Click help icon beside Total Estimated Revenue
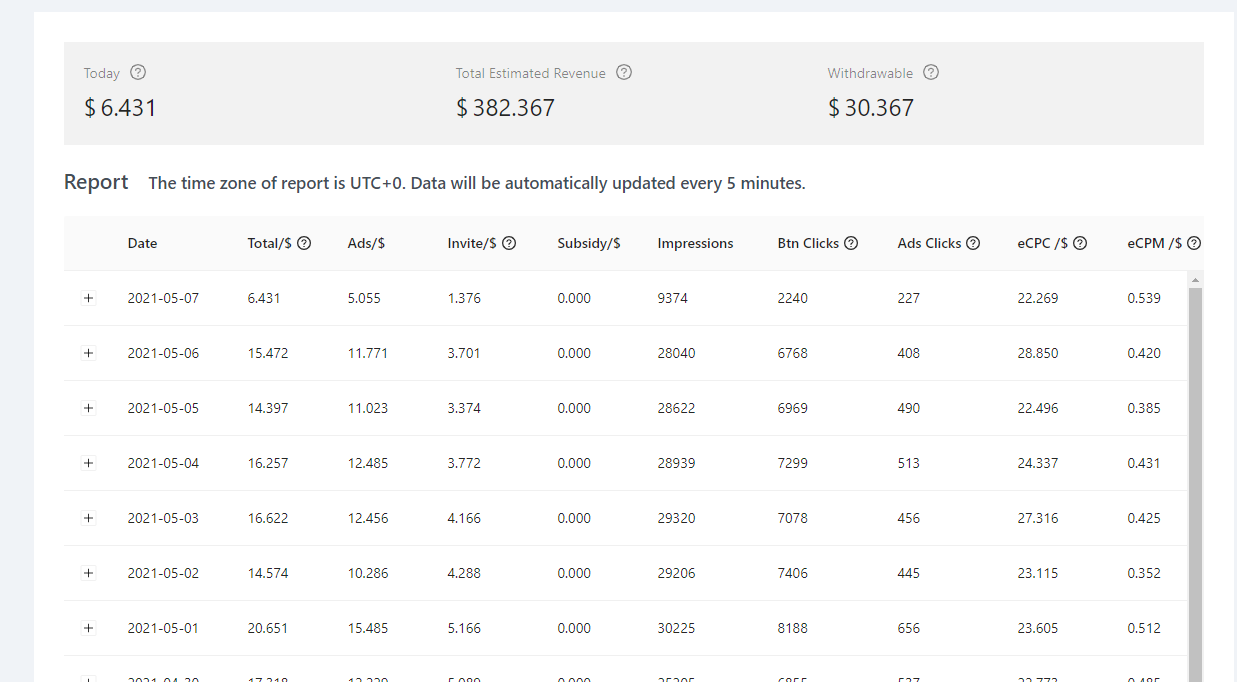This screenshot has width=1237, height=682. pyautogui.click(x=624, y=72)
